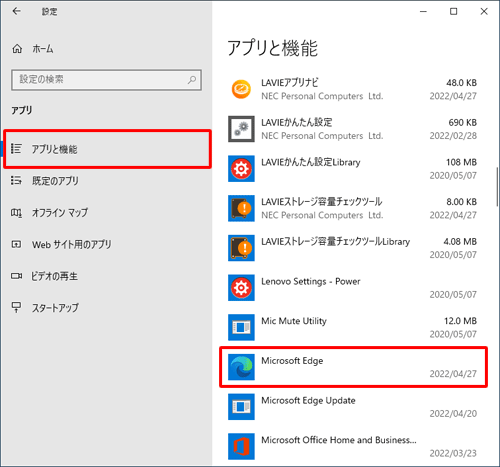The height and width of the screenshot is (467, 500).
Task: Click the ビデオの再生 video icon
Action: tap(16, 276)
